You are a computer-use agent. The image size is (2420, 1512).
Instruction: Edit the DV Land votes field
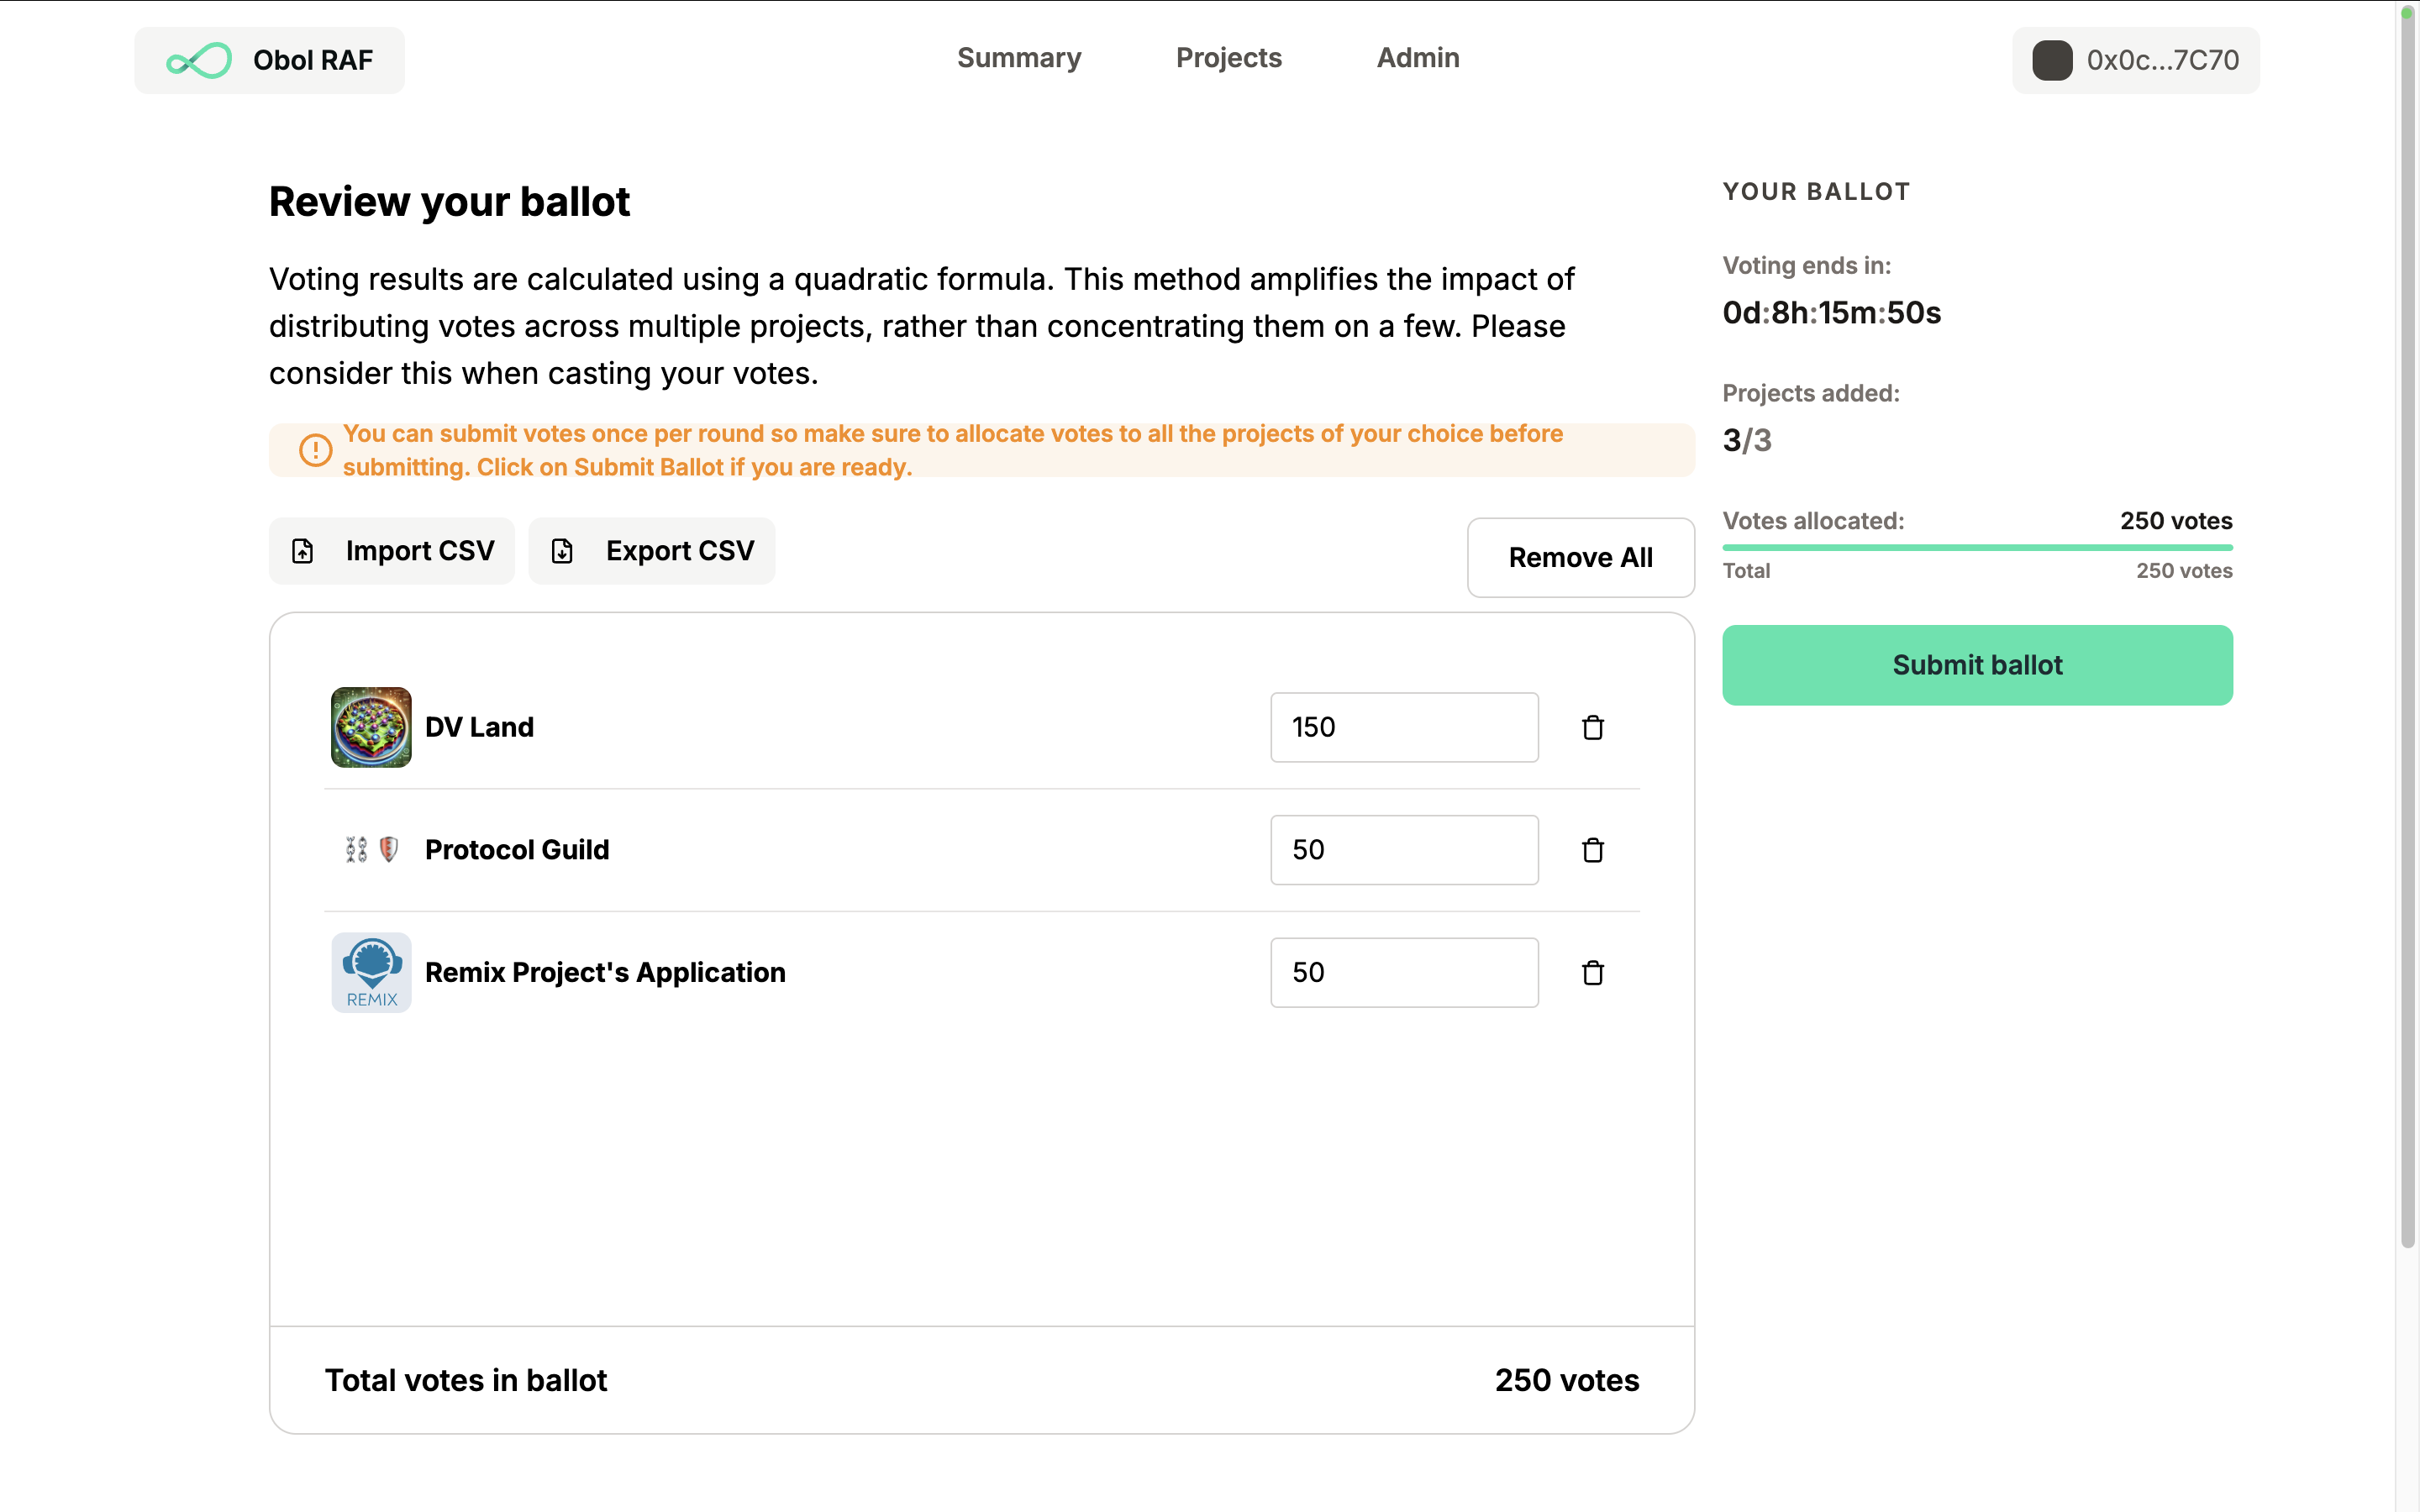coord(1403,727)
